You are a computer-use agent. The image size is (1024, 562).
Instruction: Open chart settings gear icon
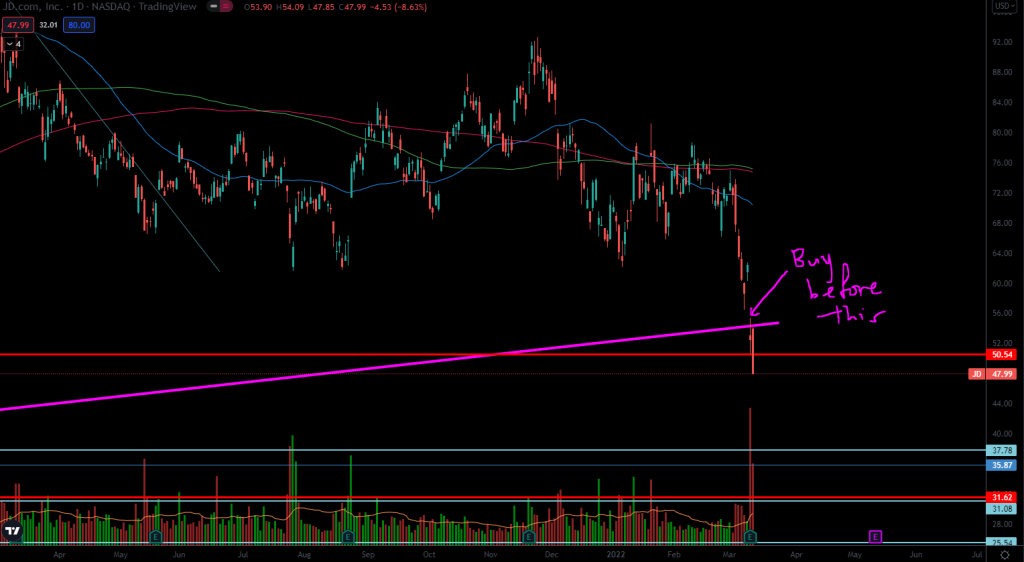[x=1004, y=554]
